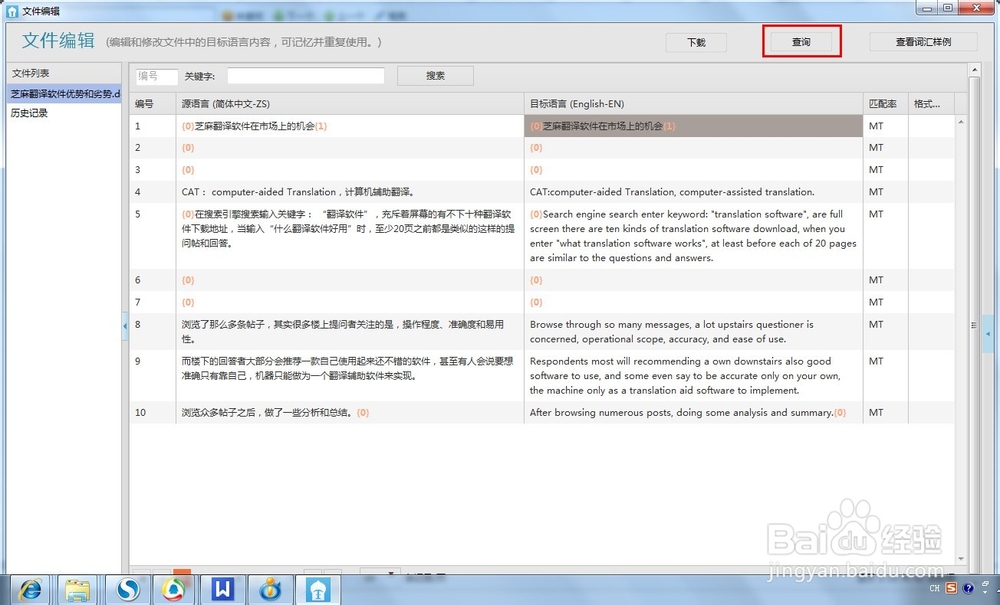Image resolution: width=1000 pixels, height=605 pixels.
Task: Expand right side panel arrow
Action: tap(988, 334)
